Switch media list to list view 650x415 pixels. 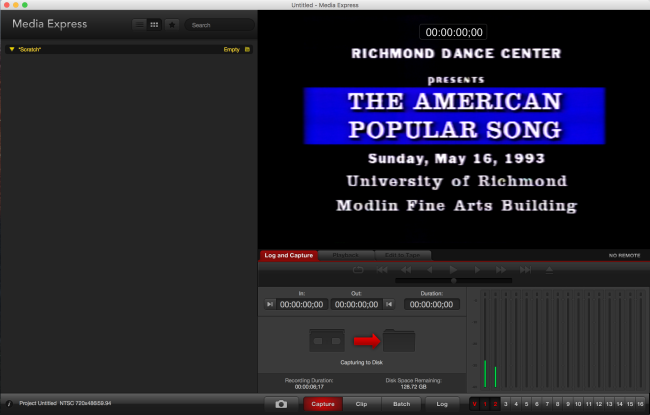point(140,25)
